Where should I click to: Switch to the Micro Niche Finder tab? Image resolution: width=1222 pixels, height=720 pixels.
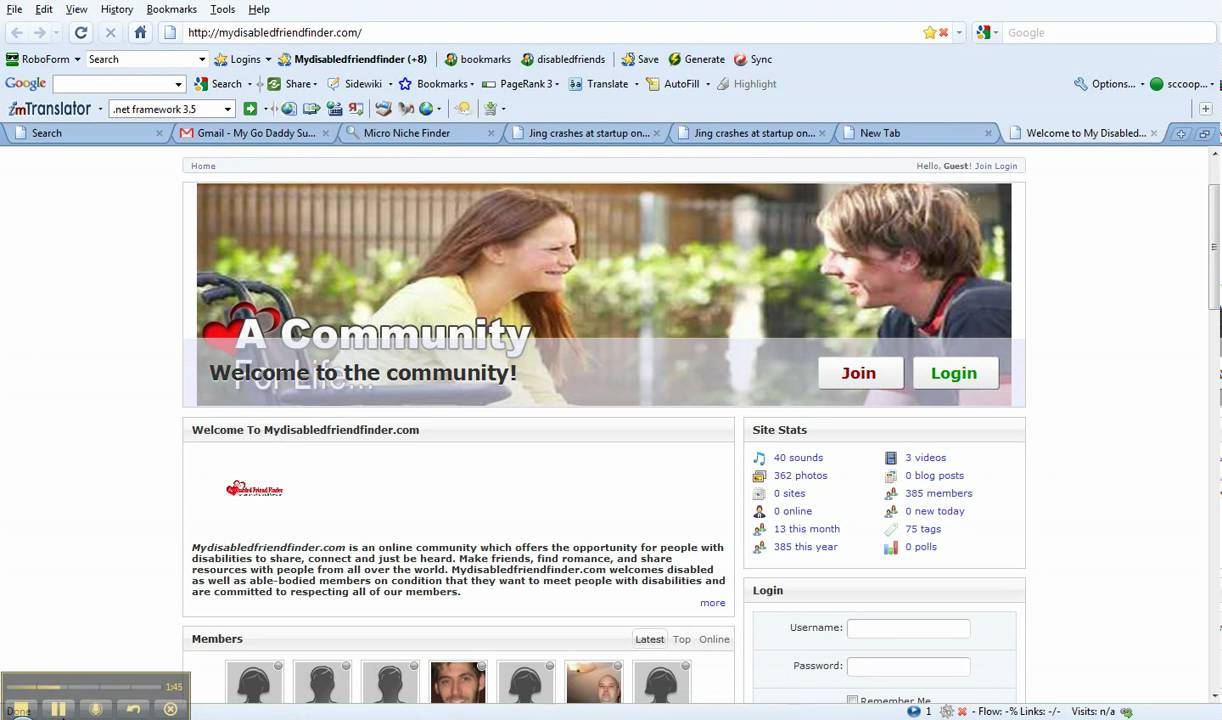419,133
